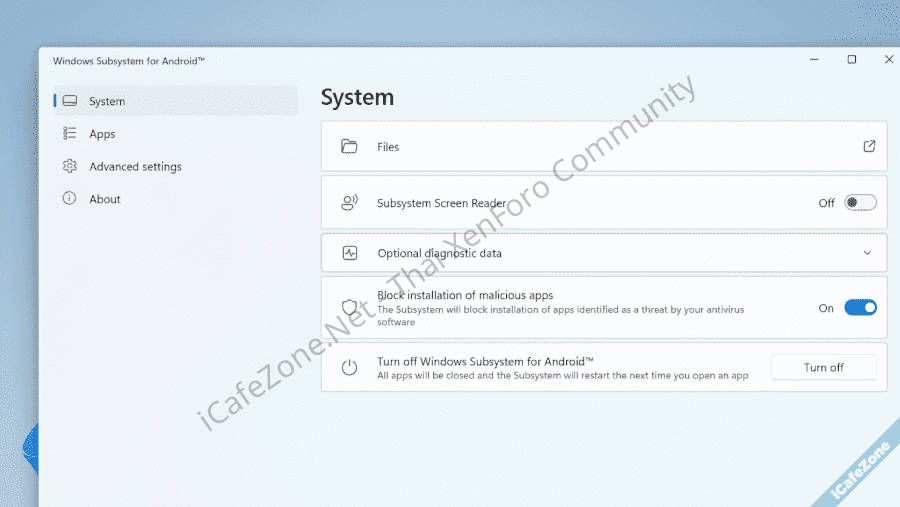Viewport: 900px width, 507px height.
Task: Expand Optional diagnostic data chevron
Action: [x=867, y=253]
